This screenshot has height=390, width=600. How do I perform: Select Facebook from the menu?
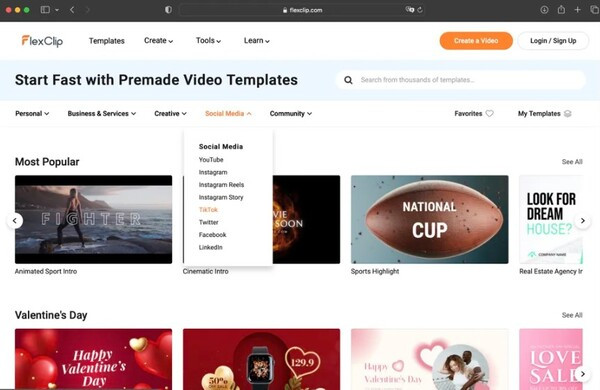click(x=212, y=235)
